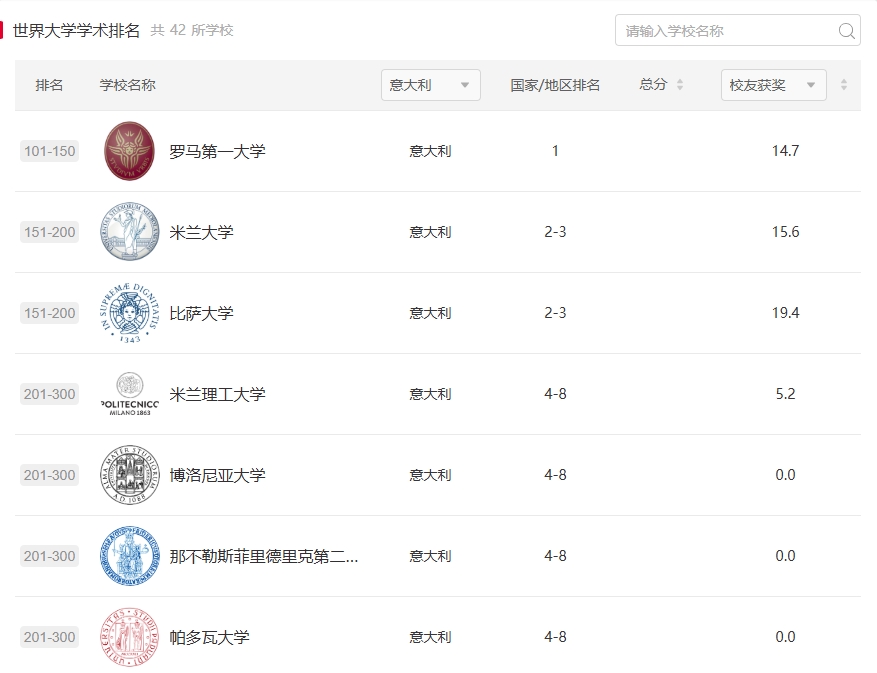Click the 排名 column header
The height and width of the screenshot is (673, 877).
tap(49, 85)
